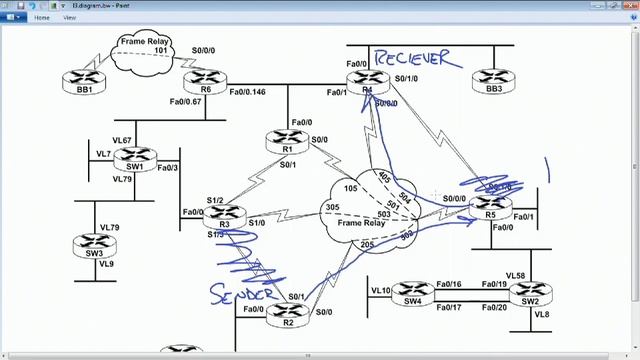Click the BB1 router label

click(x=84, y=89)
